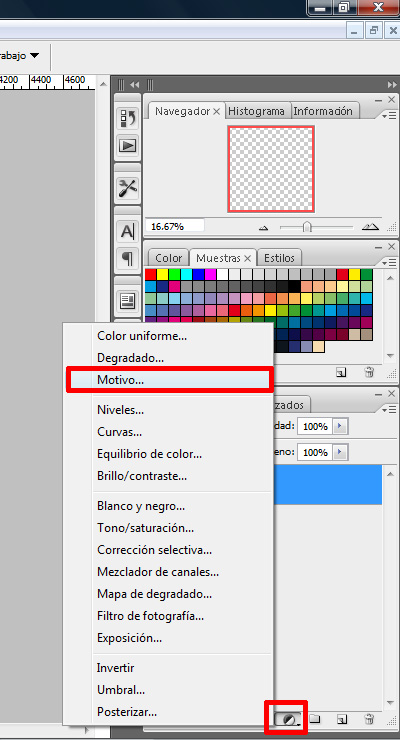Open the layers panel options menu icon
The height and width of the screenshot is (740, 400).
[x=390, y=409]
